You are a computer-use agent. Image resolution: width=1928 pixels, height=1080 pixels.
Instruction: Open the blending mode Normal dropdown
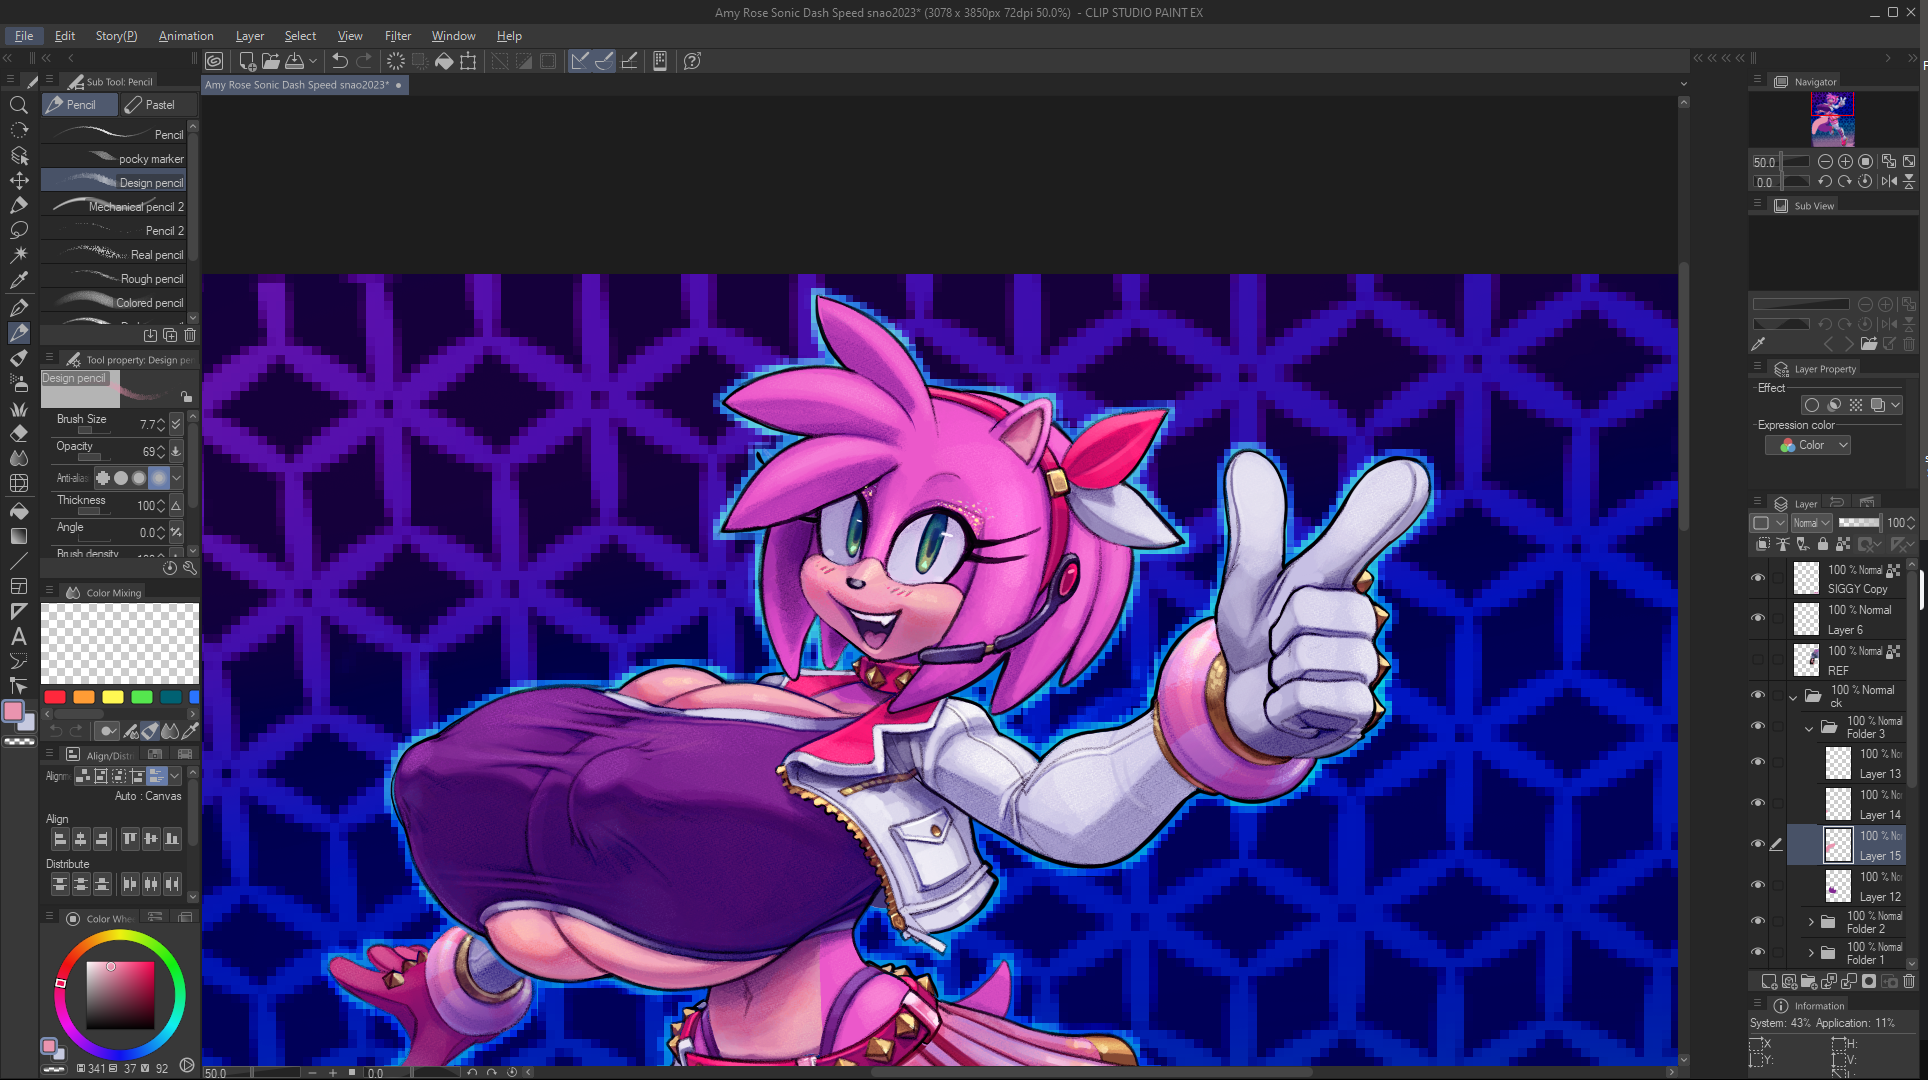pyautogui.click(x=1811, y=523)
